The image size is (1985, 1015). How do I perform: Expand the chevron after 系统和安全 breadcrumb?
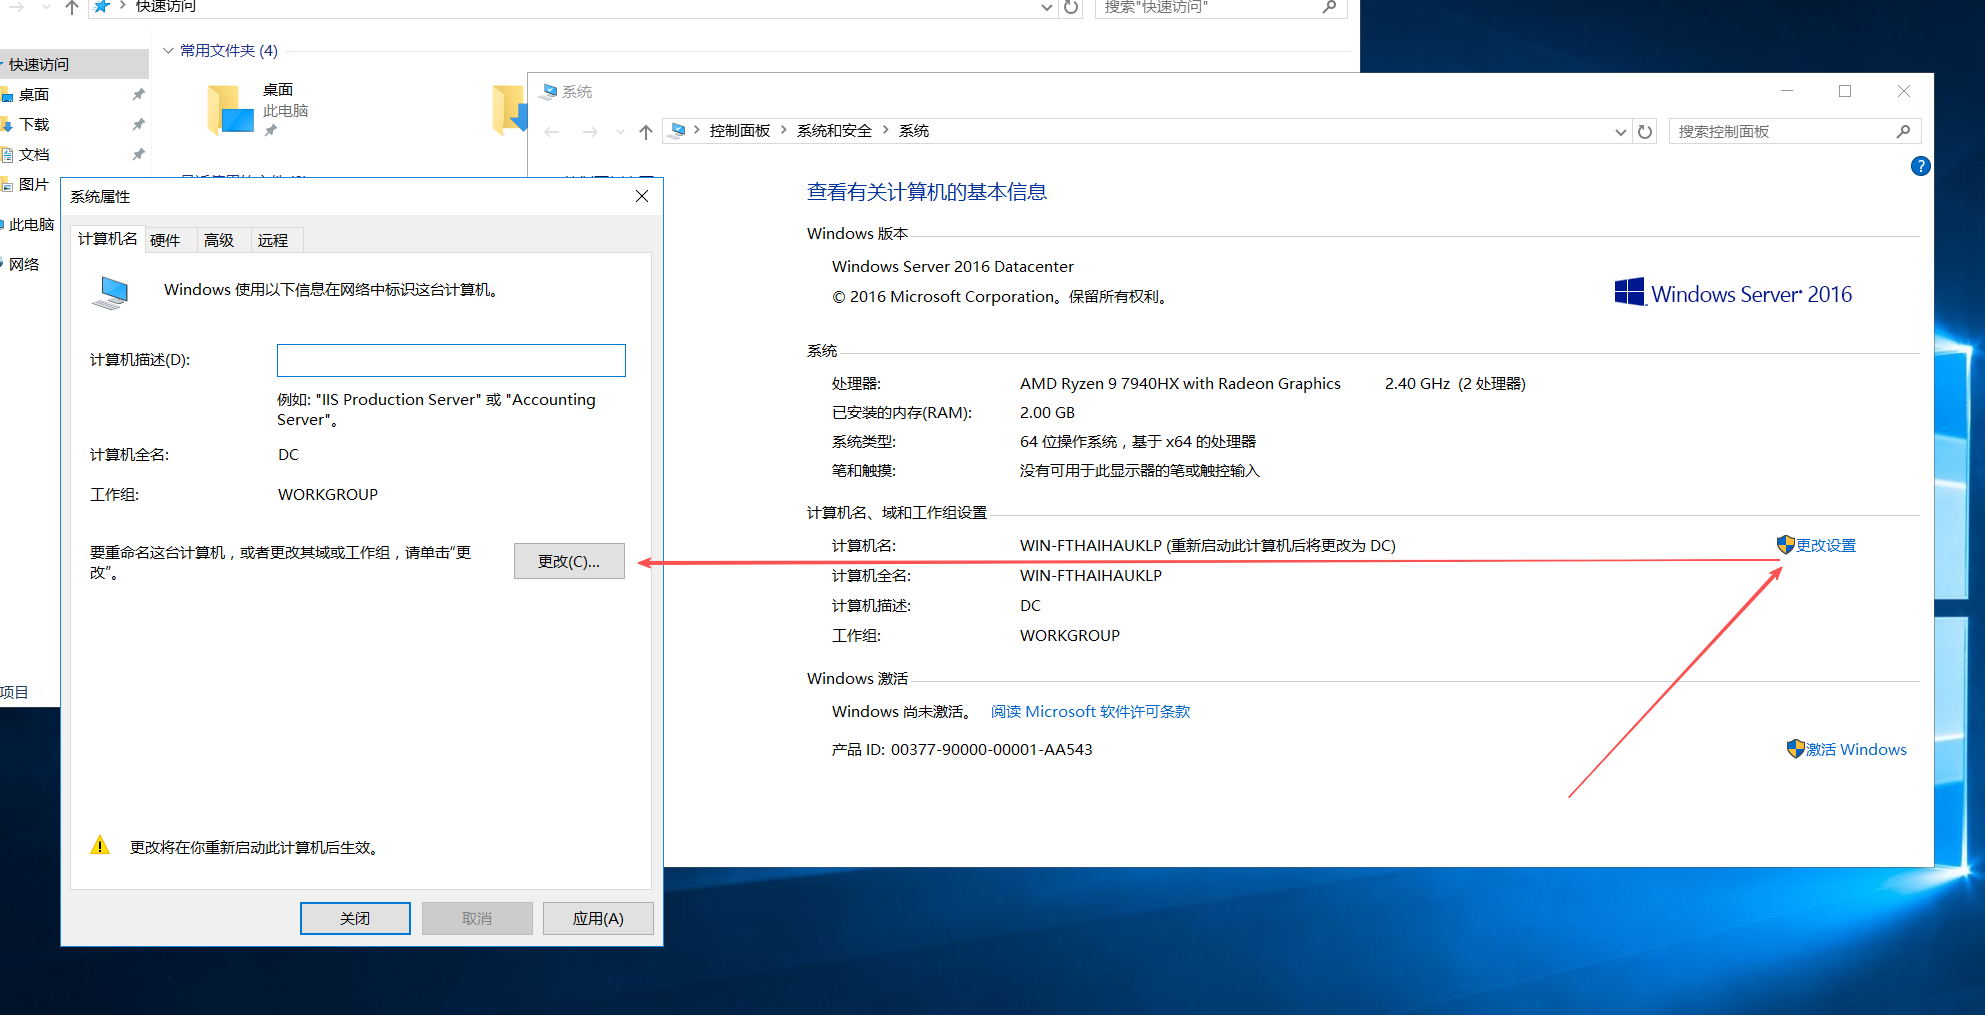886,131
